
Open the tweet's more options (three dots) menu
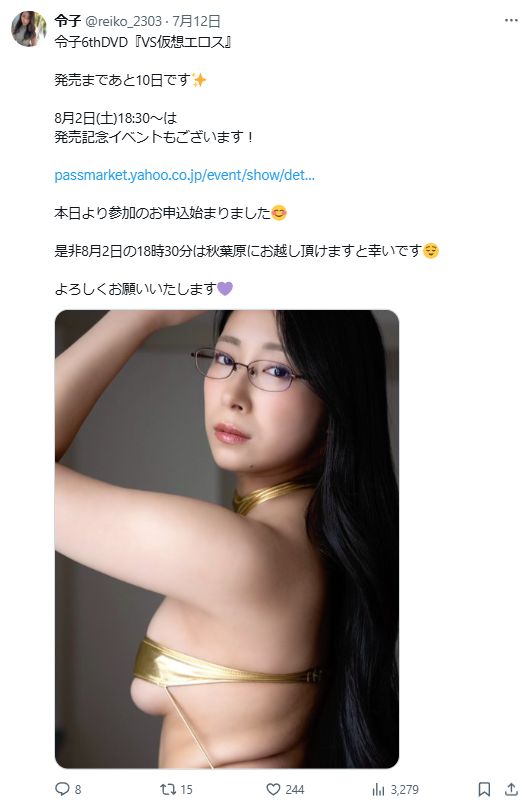(511, 21)
